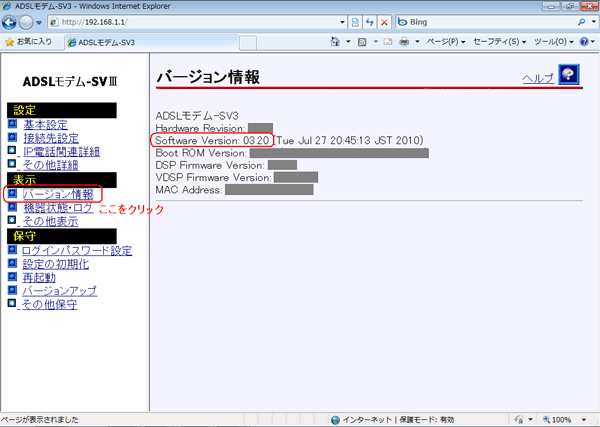
Task: Open the ログインパスワード設定 link
Action: pyautogui.click(x=76, y=250)
